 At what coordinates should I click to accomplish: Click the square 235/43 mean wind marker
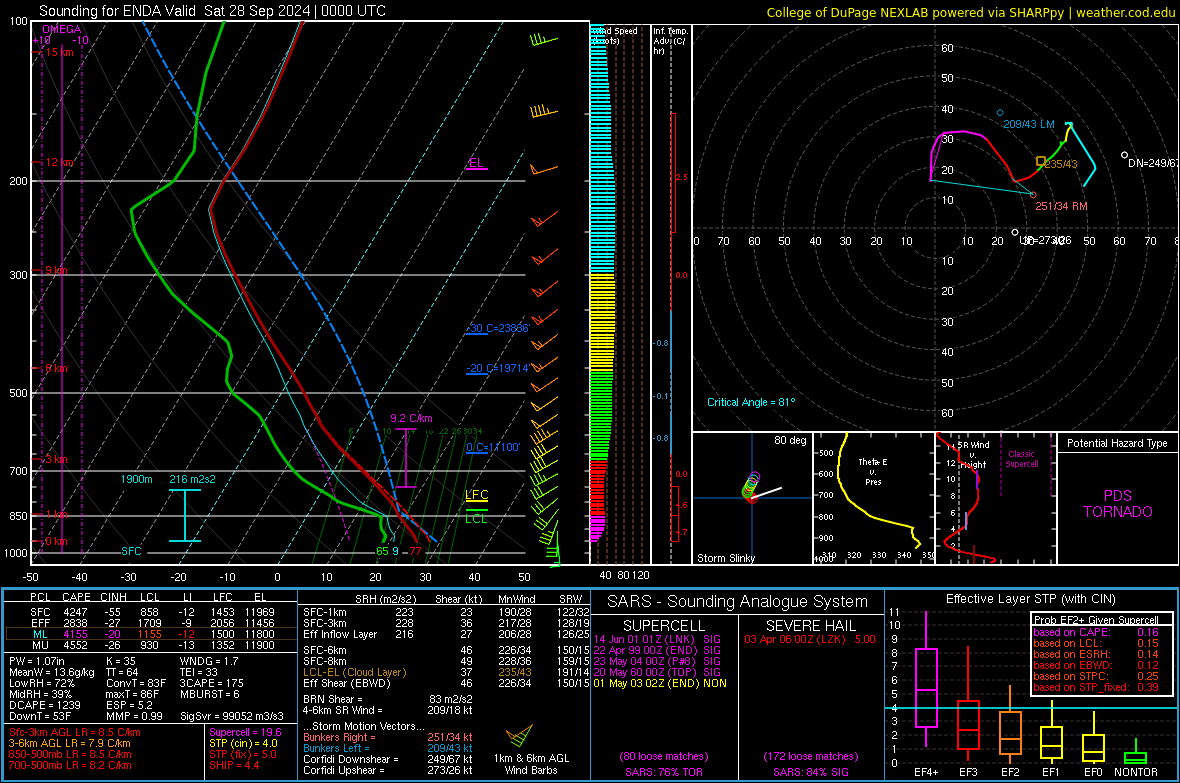(1041, 161)
